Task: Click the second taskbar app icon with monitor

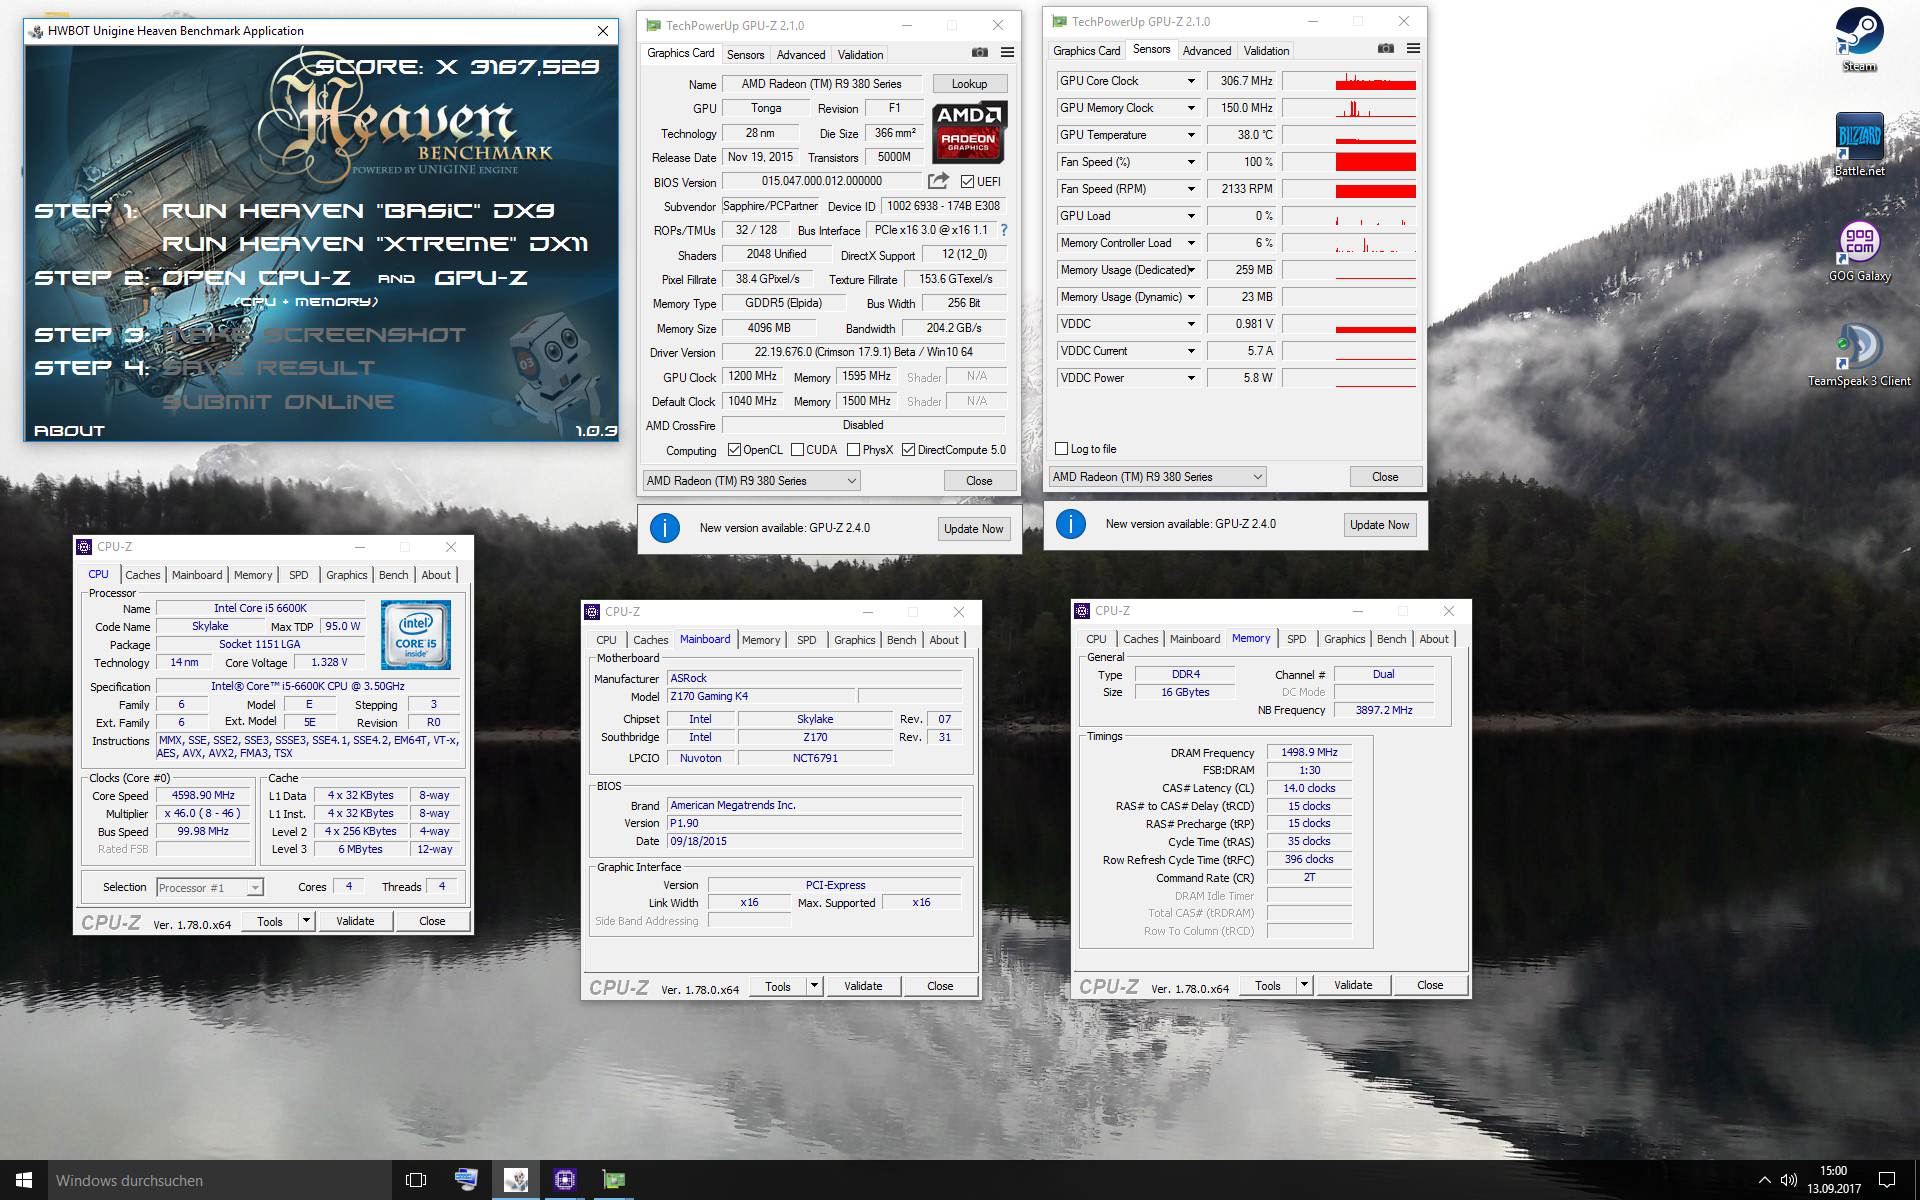Action: (x=466, y=1180)
